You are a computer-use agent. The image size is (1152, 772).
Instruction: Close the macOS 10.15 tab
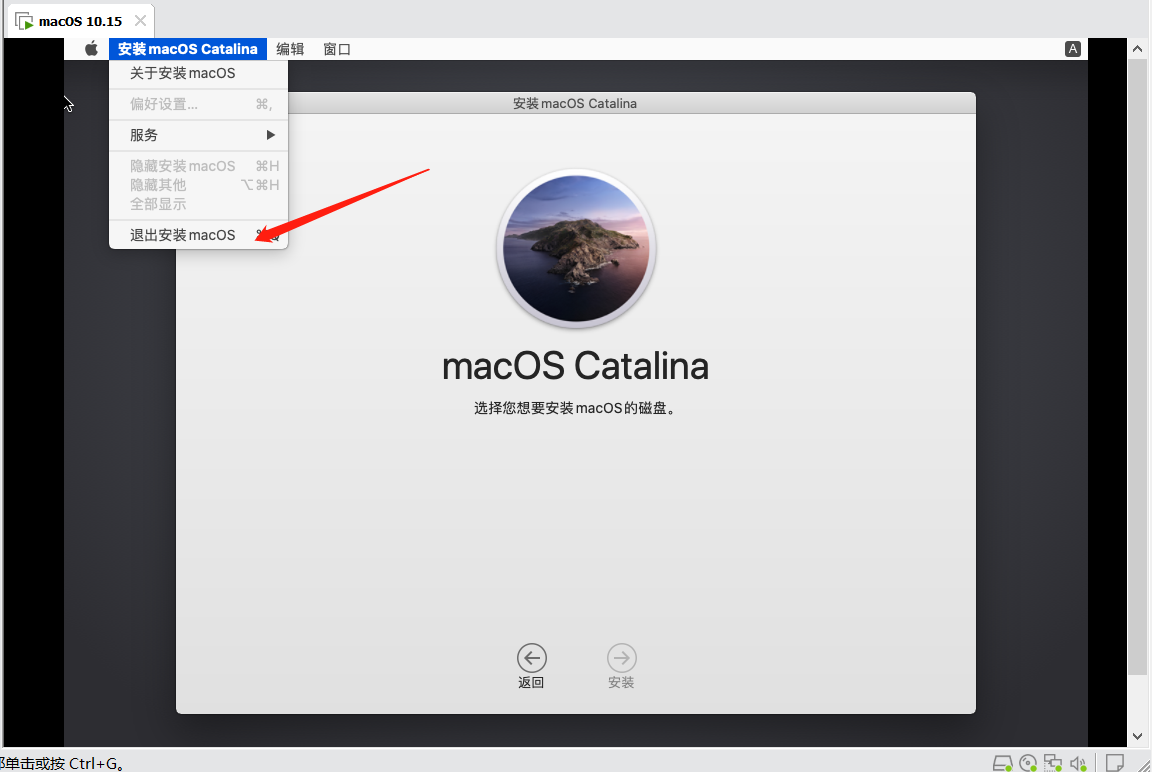pyautogui.click(x=140, y=21)
